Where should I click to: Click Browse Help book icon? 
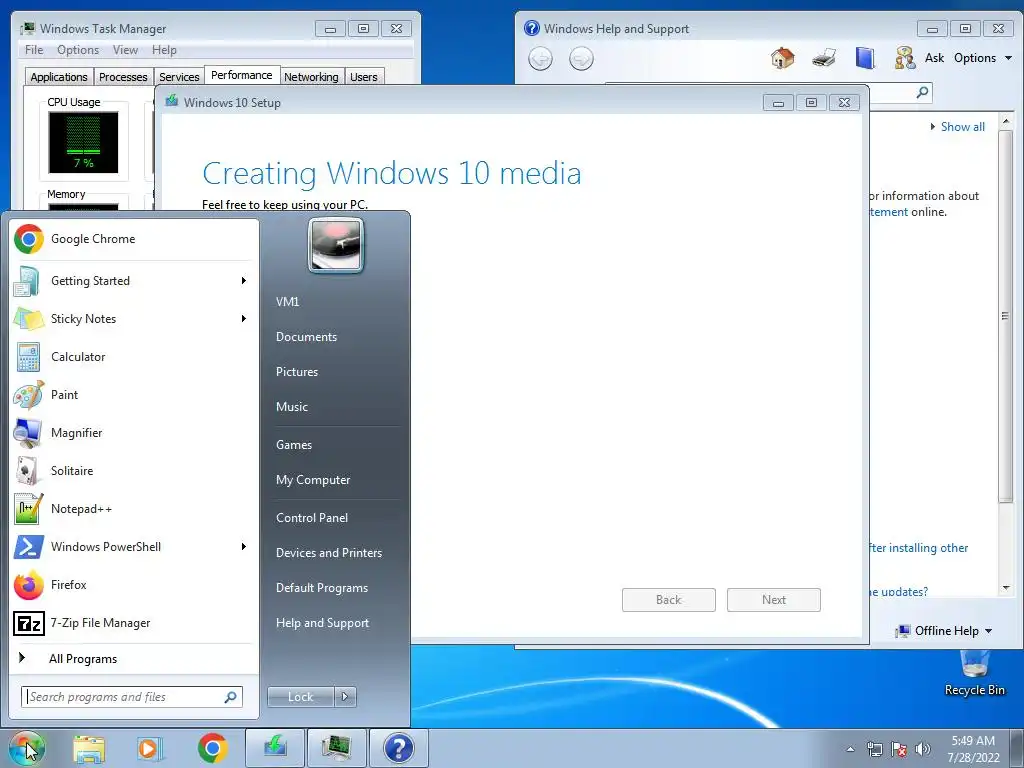click(865, 58)
